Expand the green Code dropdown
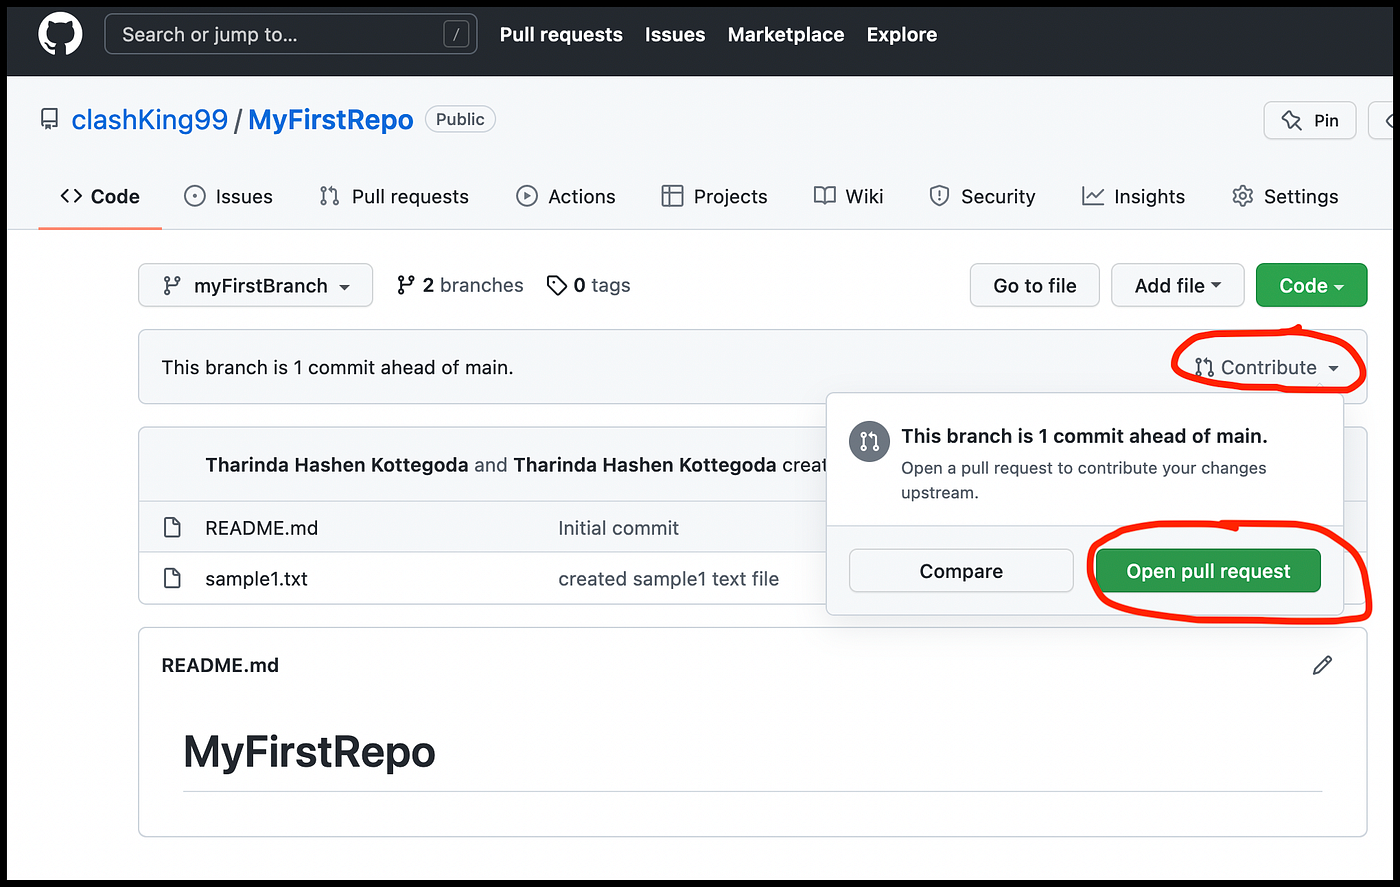The height and width of the screenshot is (887, 1400). pos(1311,285)
